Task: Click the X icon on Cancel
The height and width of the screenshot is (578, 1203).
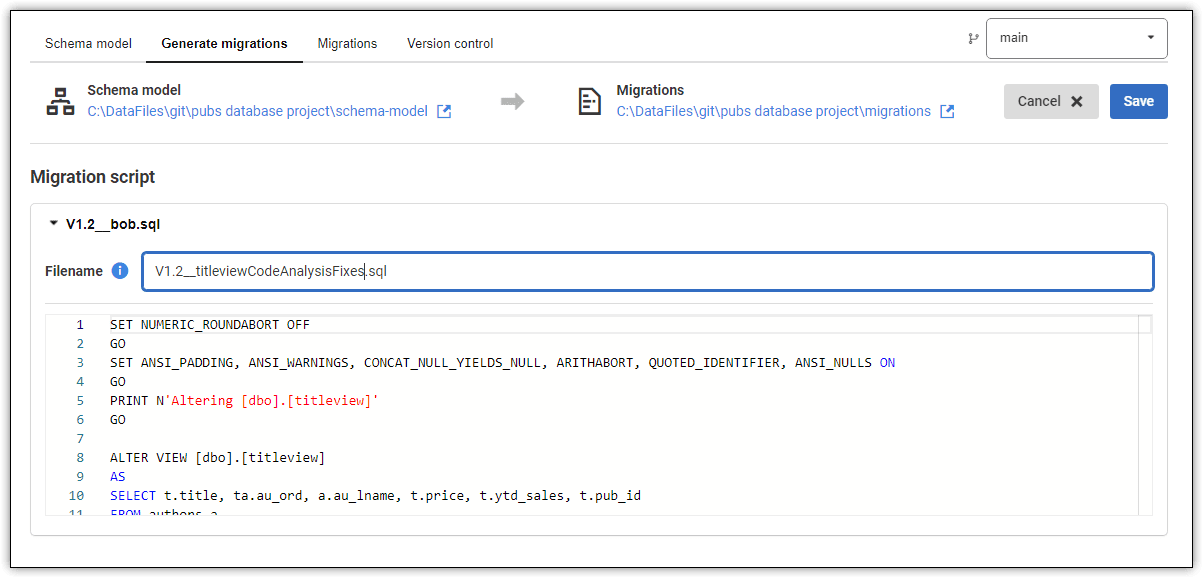Action: click(1076, 101)
